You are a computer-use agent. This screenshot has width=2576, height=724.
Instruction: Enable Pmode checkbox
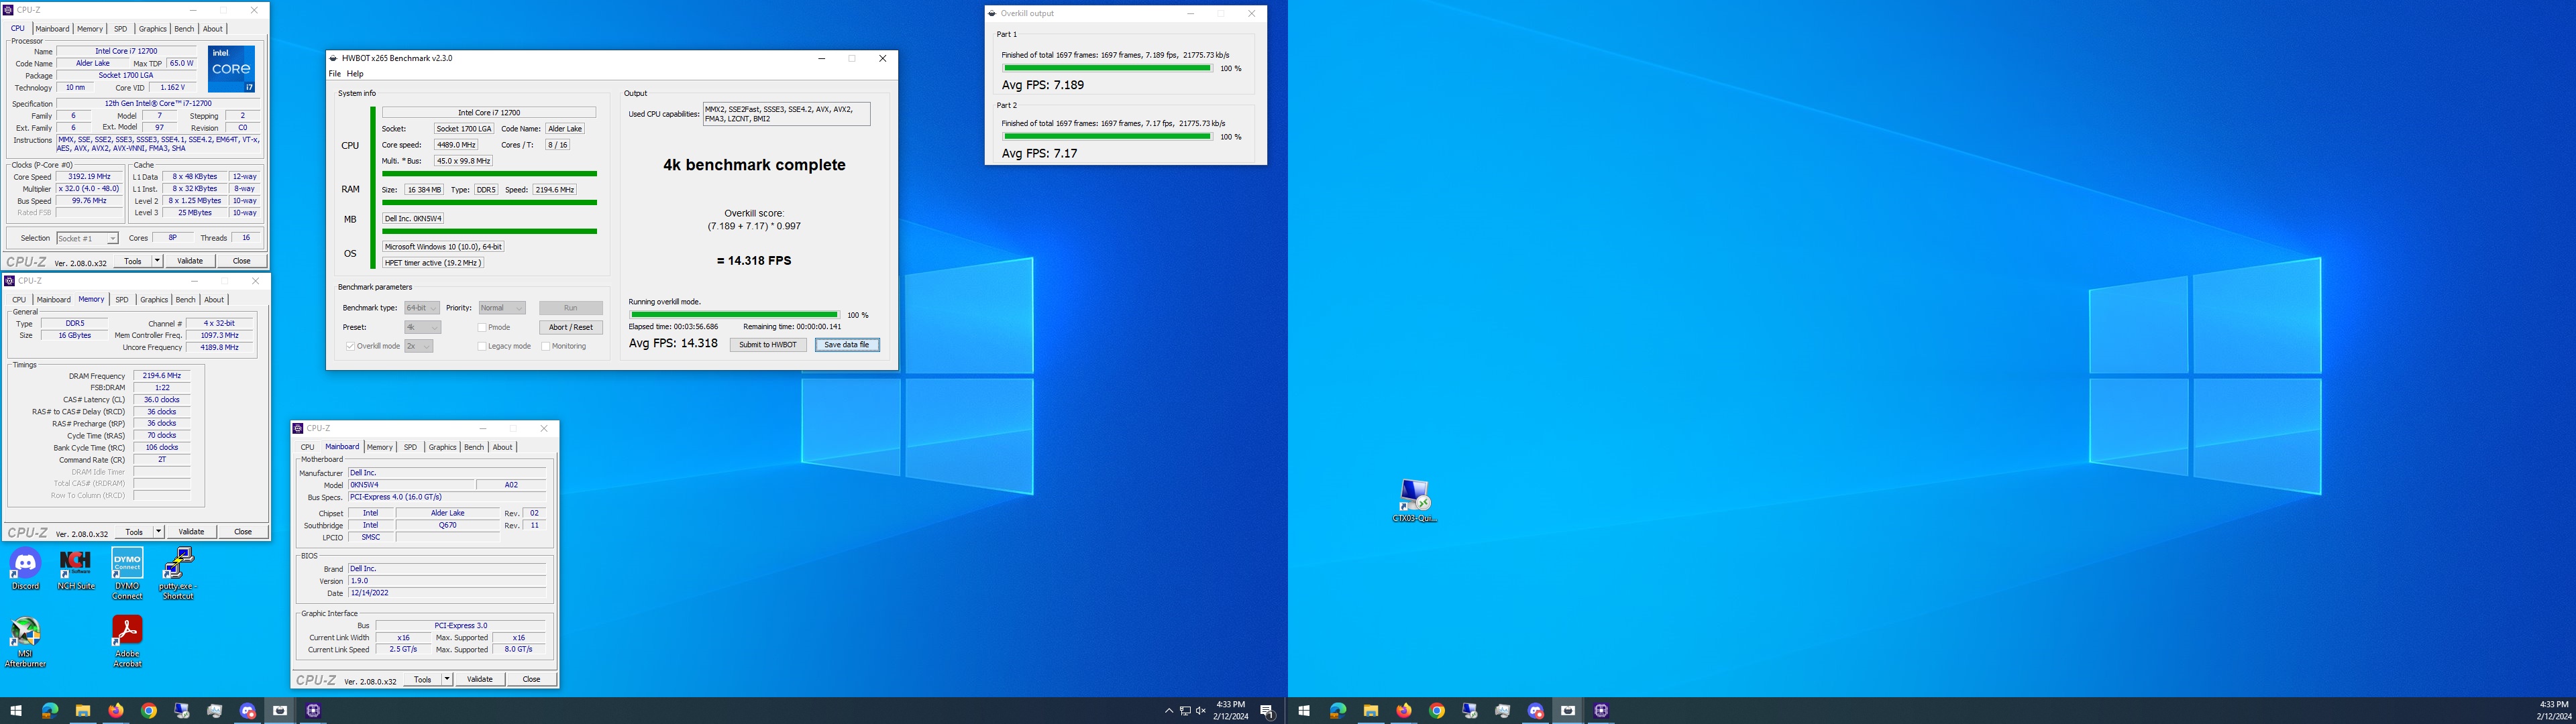(x=482, y=327)
